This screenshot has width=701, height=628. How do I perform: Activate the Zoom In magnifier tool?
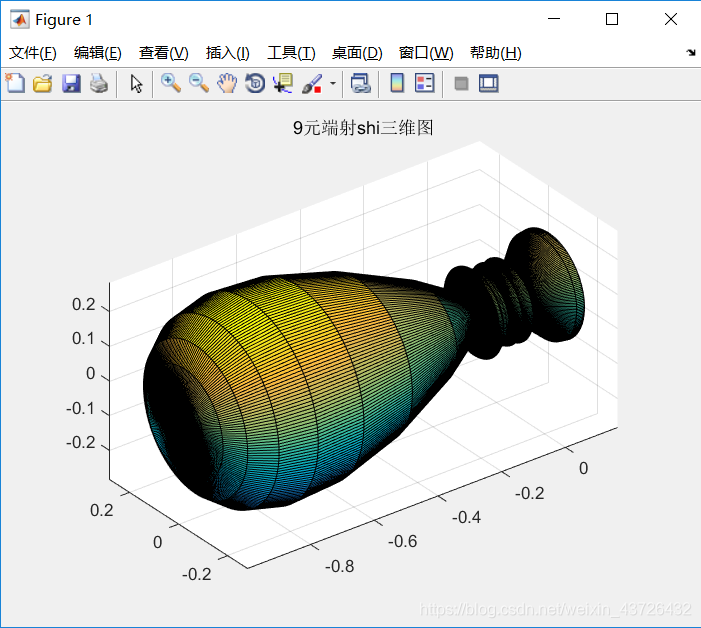[x=171, y=84]
